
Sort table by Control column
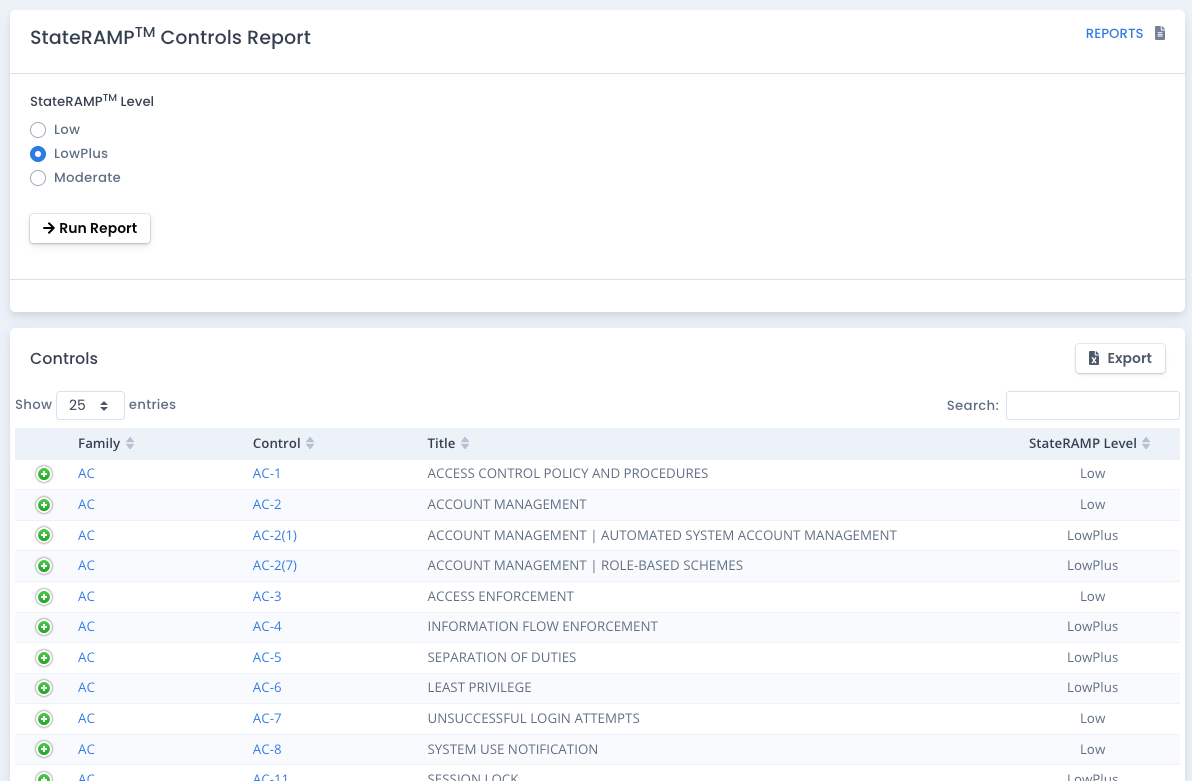coord(283,443)
